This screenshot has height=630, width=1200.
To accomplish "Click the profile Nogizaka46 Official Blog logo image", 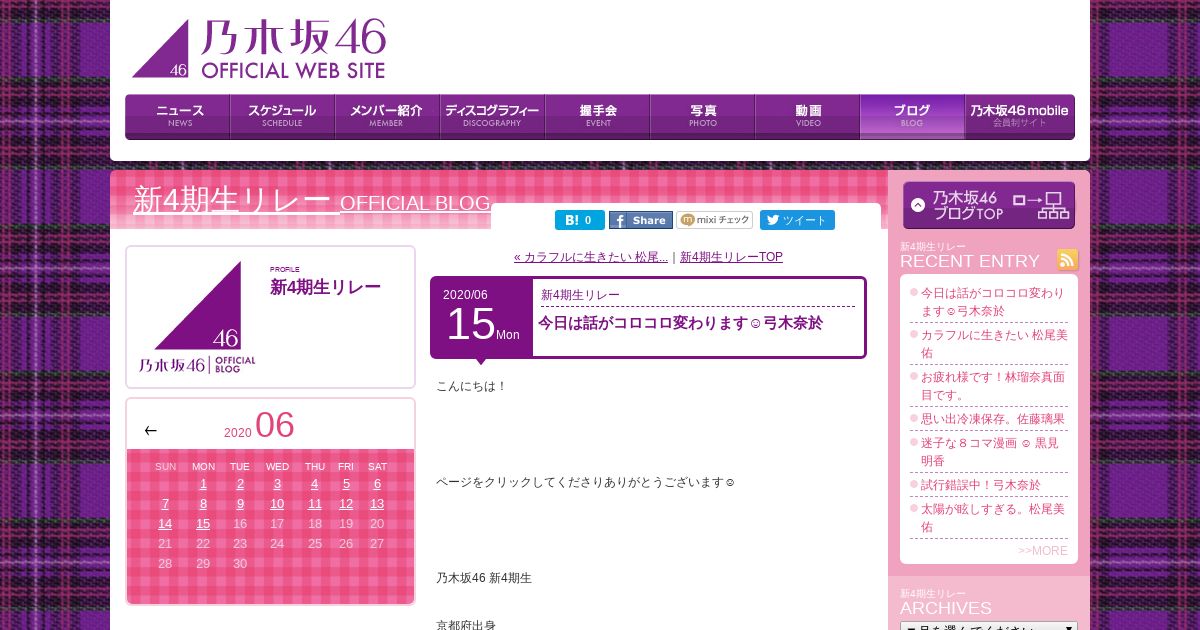I will [197, 317].
